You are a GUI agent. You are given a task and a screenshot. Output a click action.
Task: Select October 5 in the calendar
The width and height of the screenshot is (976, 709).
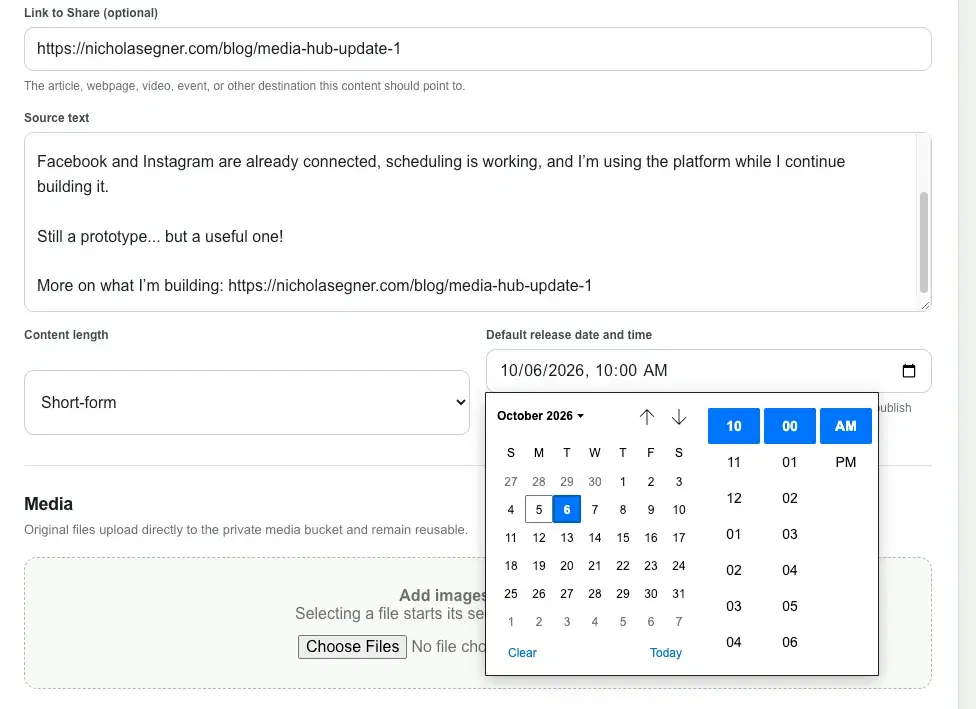[539, 510]
